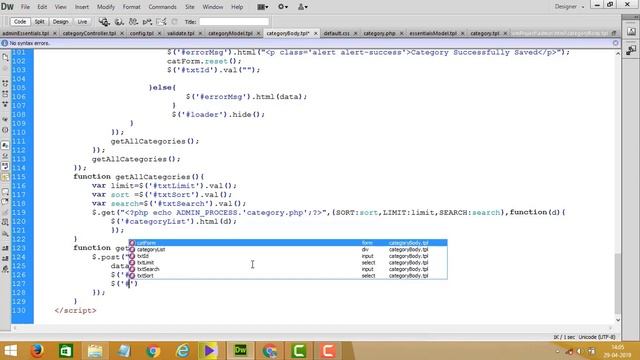Open the Insert menu
The width and height of the screenshot is (640, 360).
click(82, 7)
